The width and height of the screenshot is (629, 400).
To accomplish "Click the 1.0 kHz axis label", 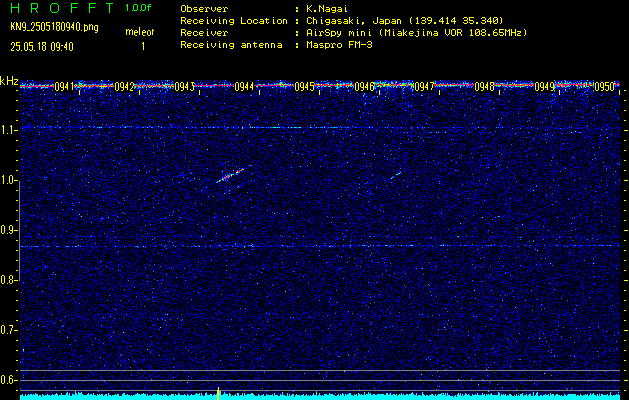I will tap(9, 181).
